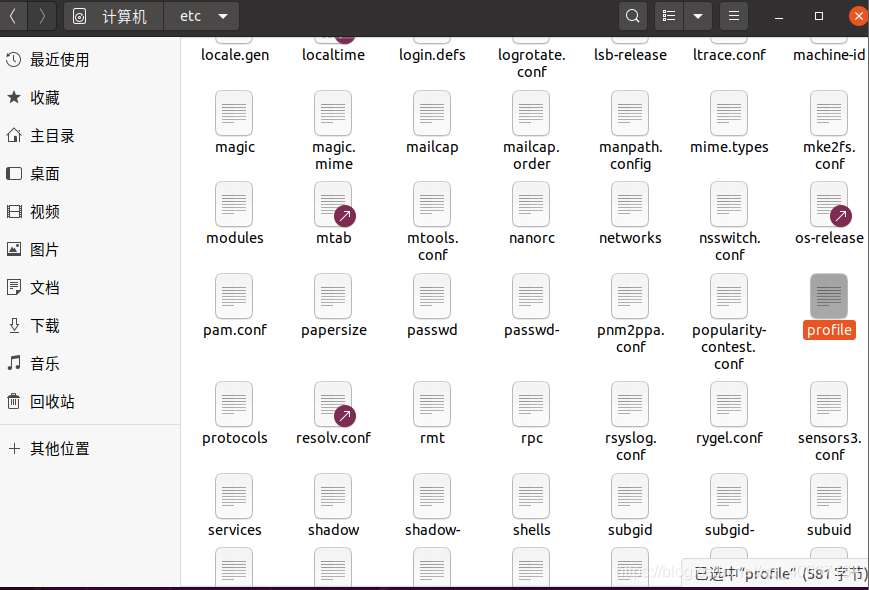
Task: Click 其他位置 other locations
Action: tap(90, 449)
